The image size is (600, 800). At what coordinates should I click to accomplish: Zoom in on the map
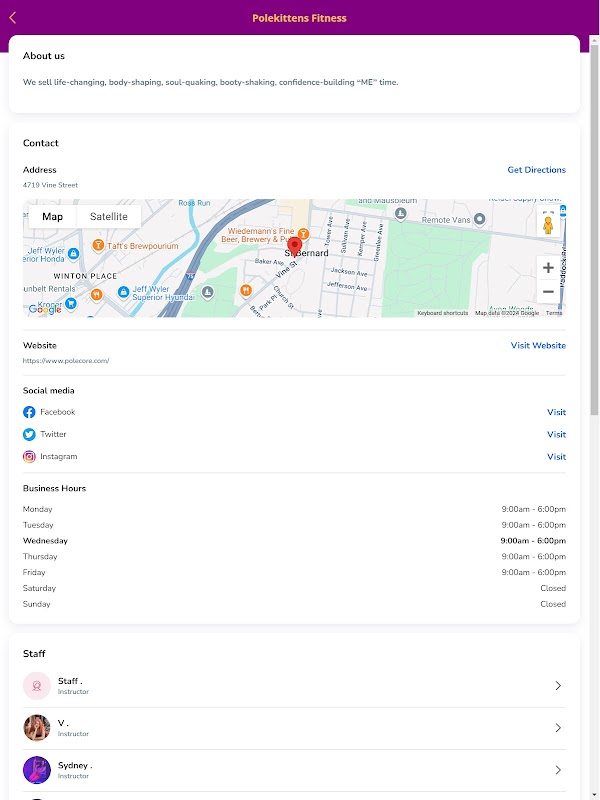point(548,268)
